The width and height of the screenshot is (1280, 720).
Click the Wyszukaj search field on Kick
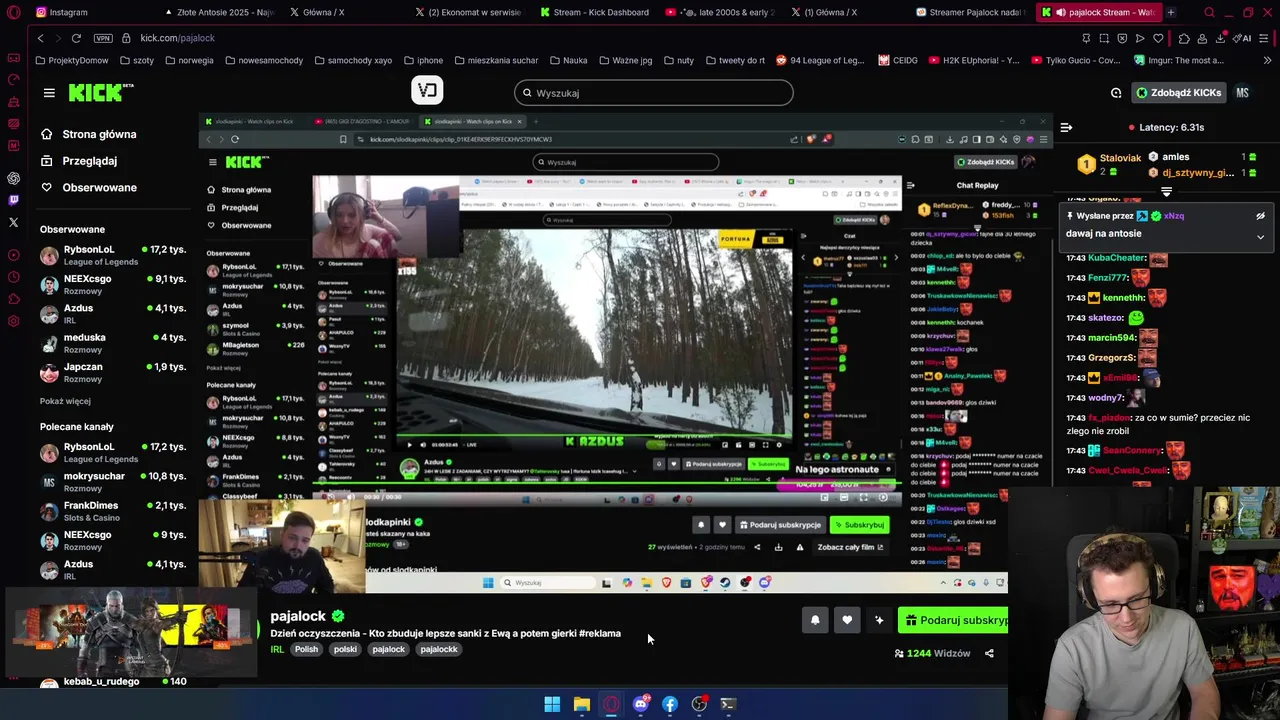click(654, 93)
